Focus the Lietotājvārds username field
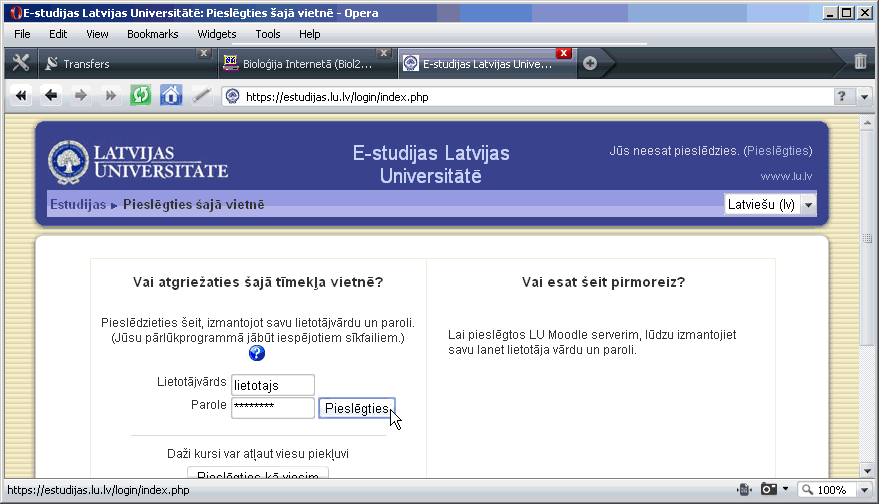Viewport: 879px width, 504px height. coord(272,385)
